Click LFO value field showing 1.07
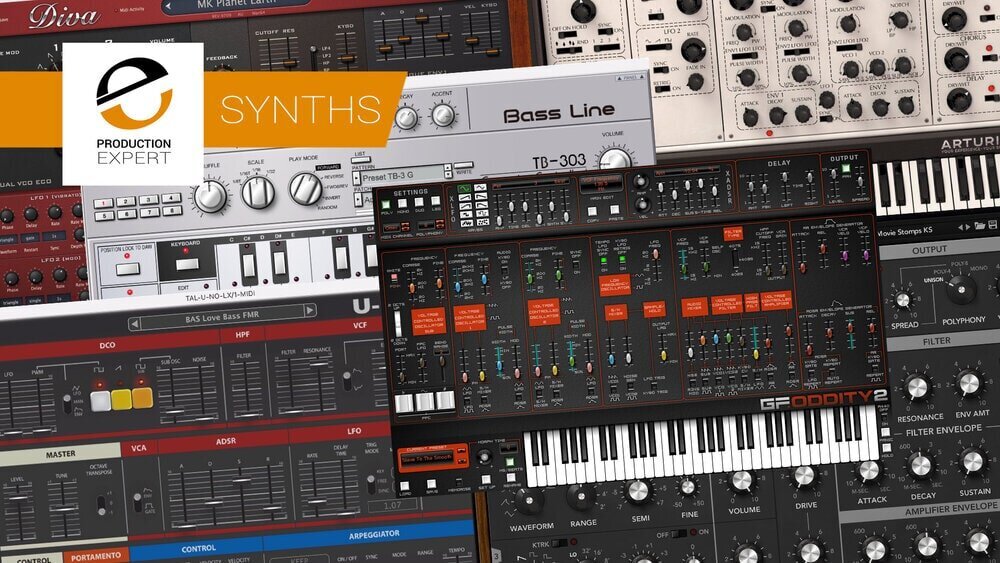The width and height of the screenshot is (1000, 563). [x=393, y=505]
